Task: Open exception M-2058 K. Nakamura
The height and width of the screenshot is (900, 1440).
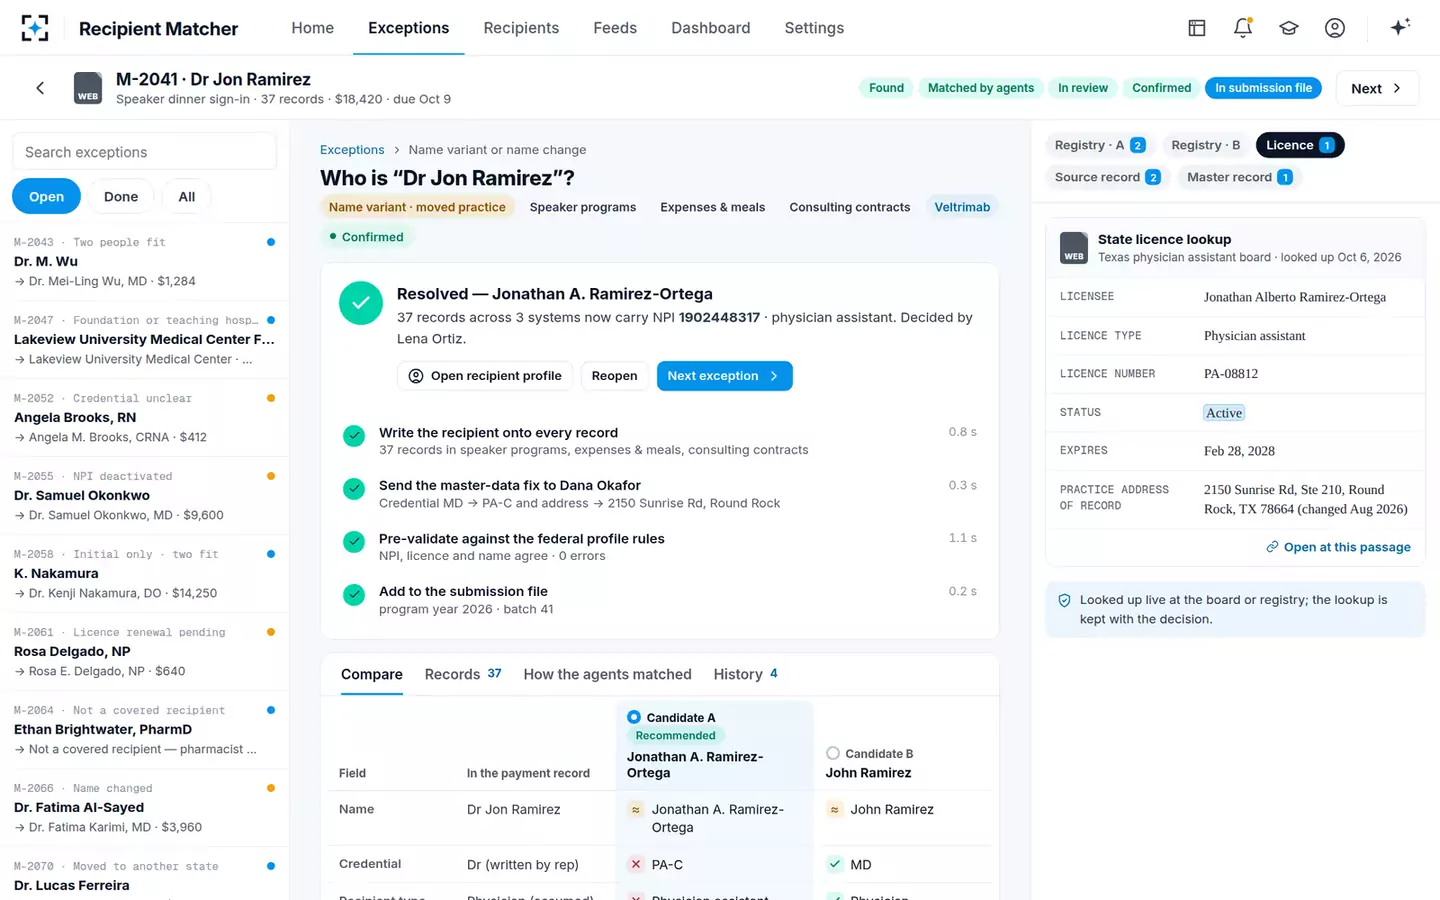Action: pos(144,573)
